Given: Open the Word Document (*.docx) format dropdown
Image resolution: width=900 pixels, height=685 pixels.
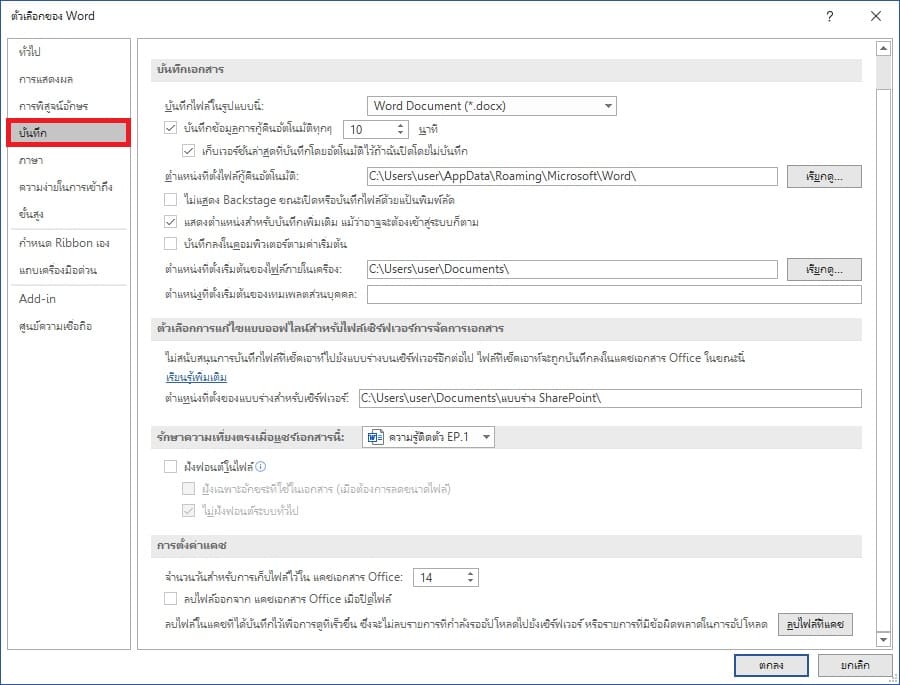Looking at the screenshot, I should [491, 106].
